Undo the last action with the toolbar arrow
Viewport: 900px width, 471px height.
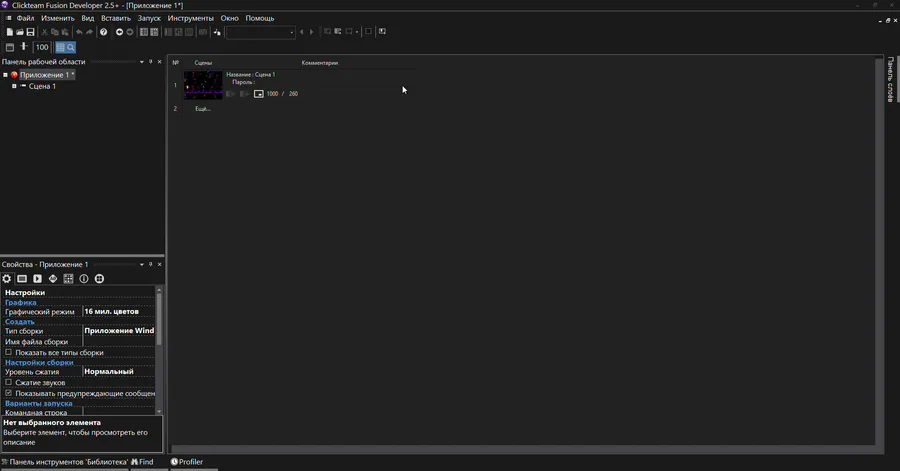79,32
